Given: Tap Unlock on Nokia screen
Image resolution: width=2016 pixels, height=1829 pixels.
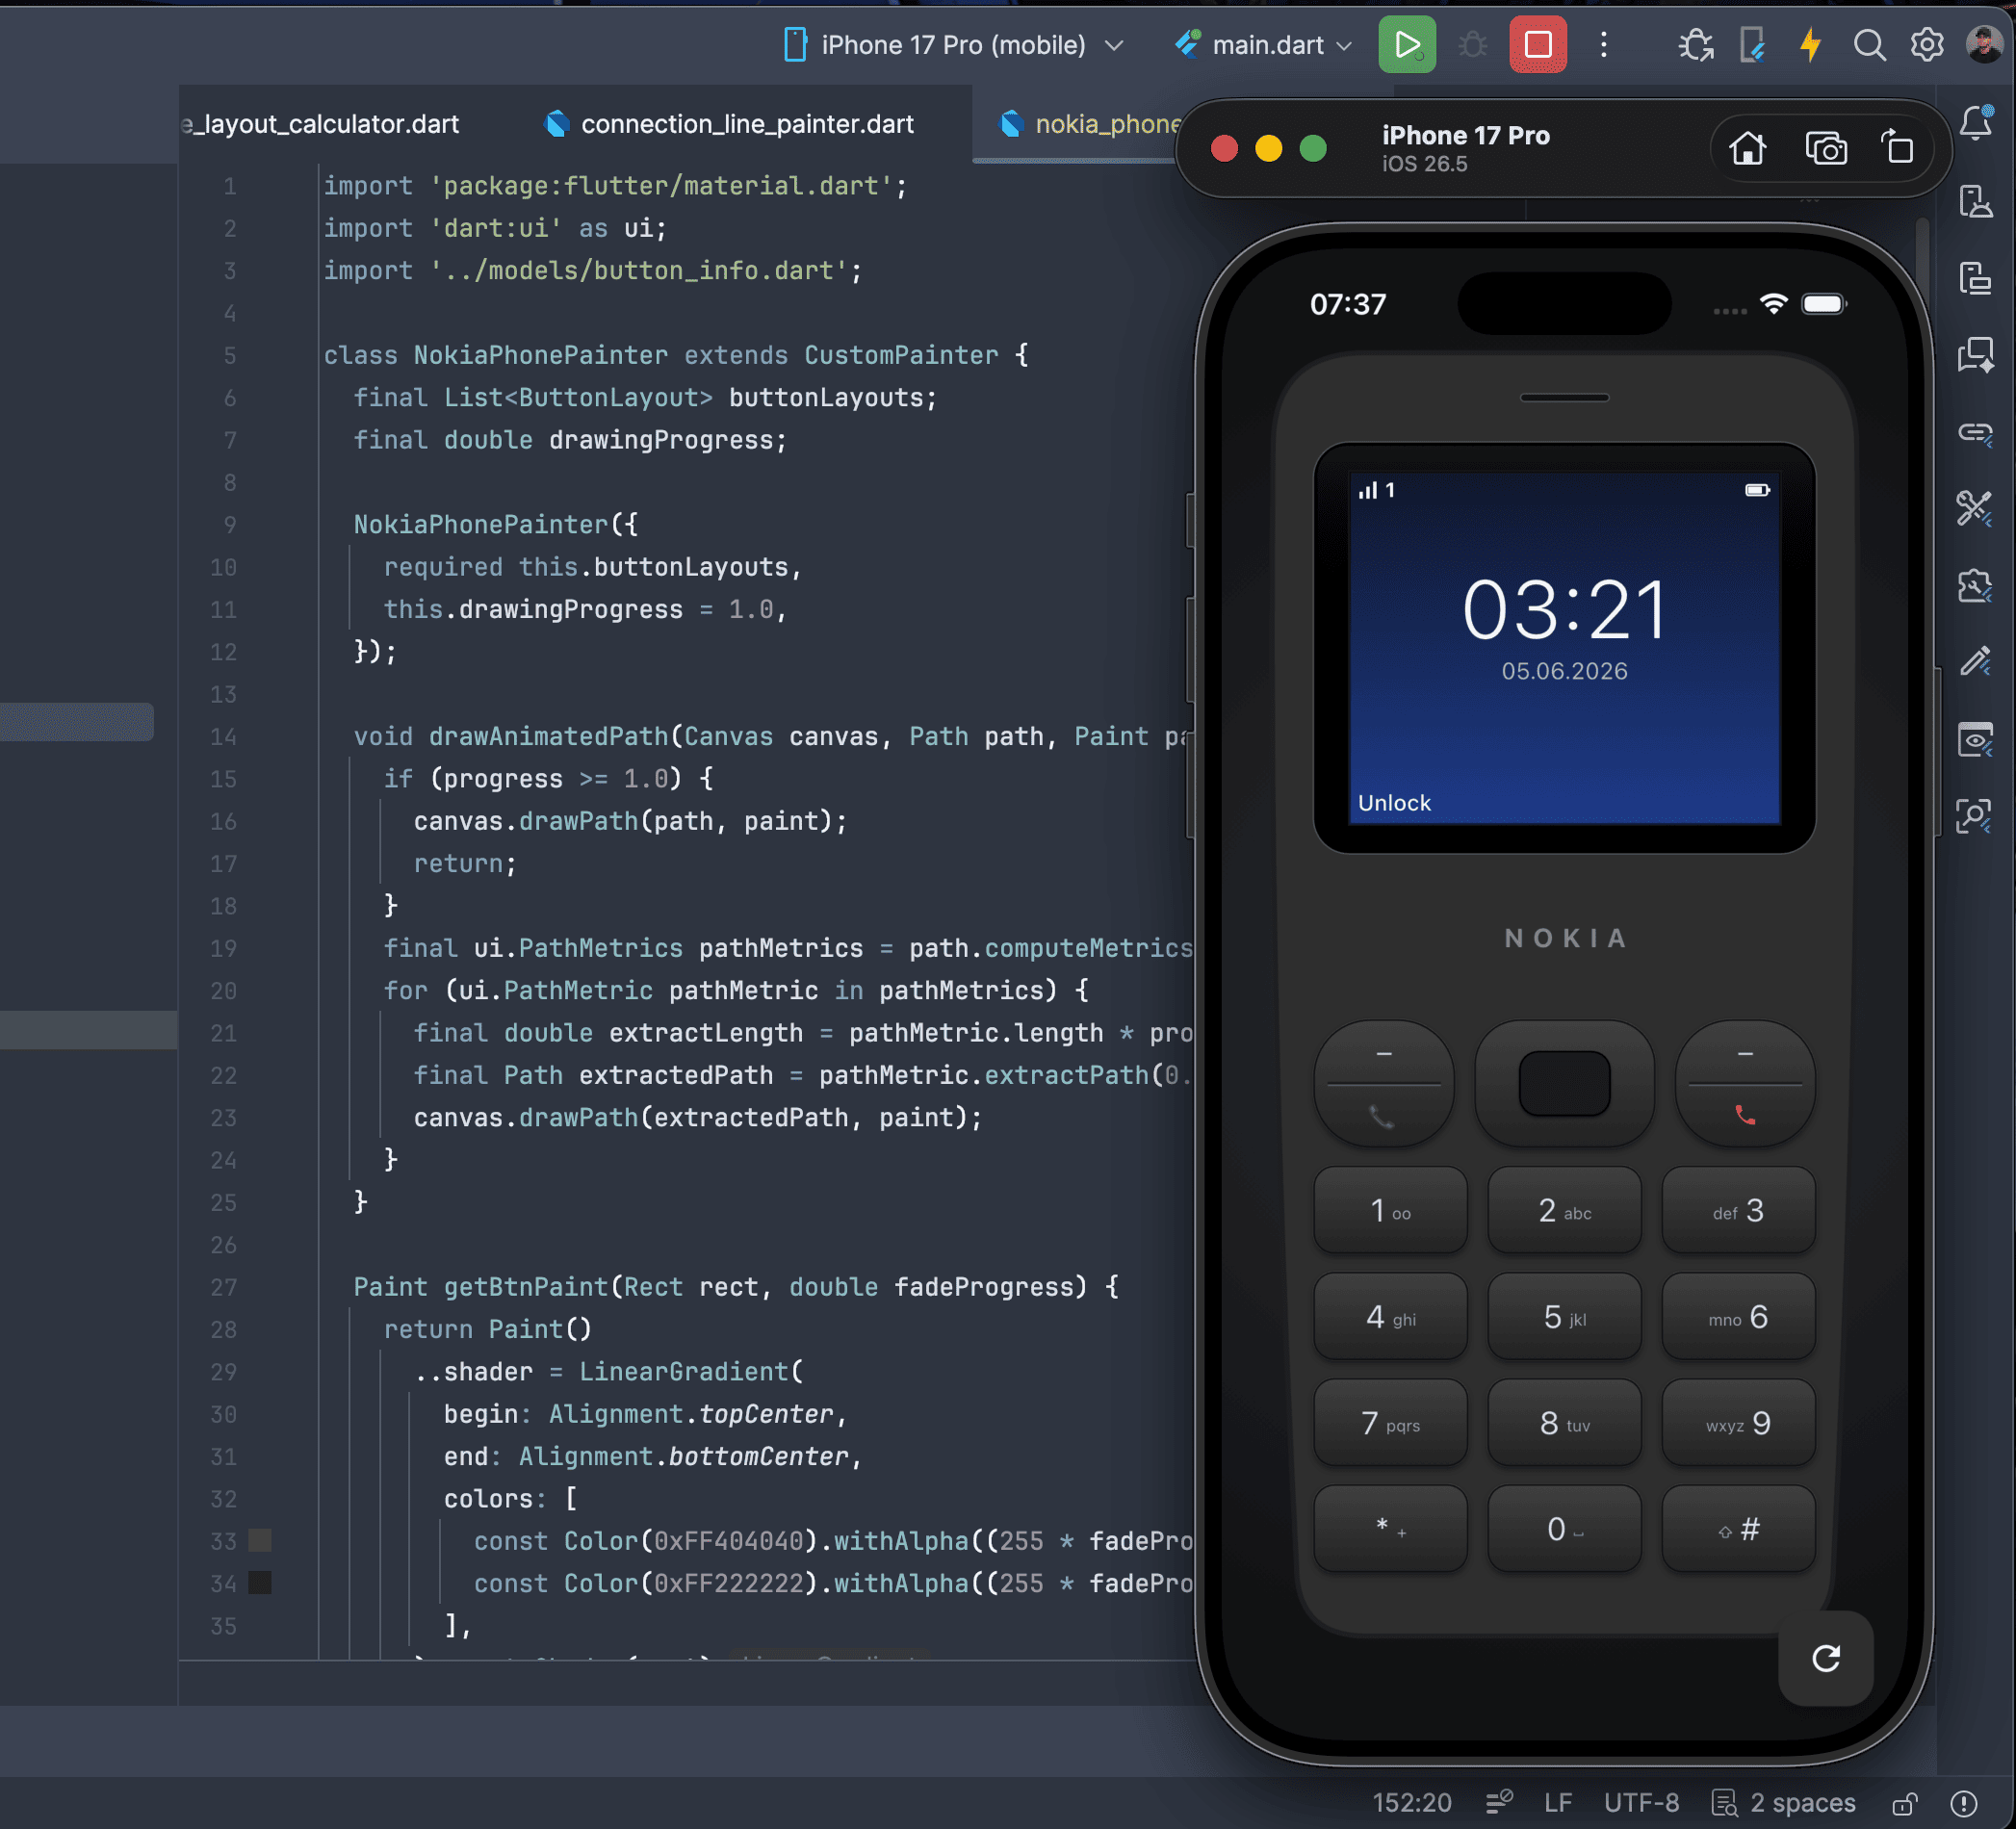Looking at the screenshot, I should pyautogui.click(x=1394, y=803).
